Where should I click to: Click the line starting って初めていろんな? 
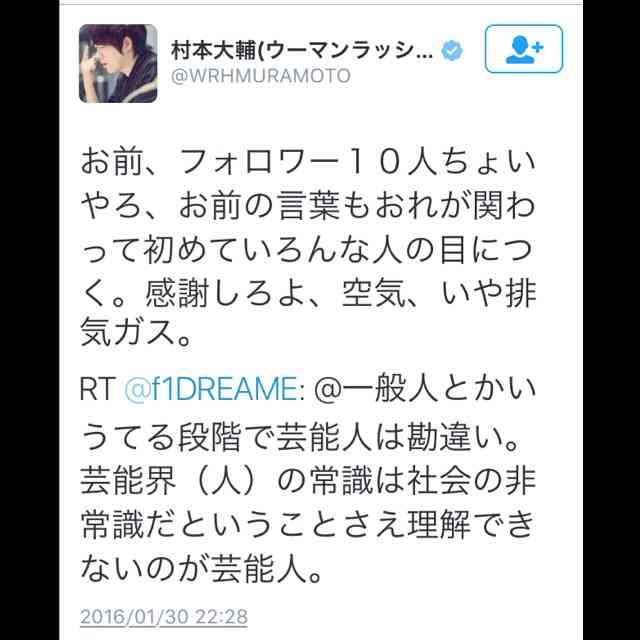308,249
